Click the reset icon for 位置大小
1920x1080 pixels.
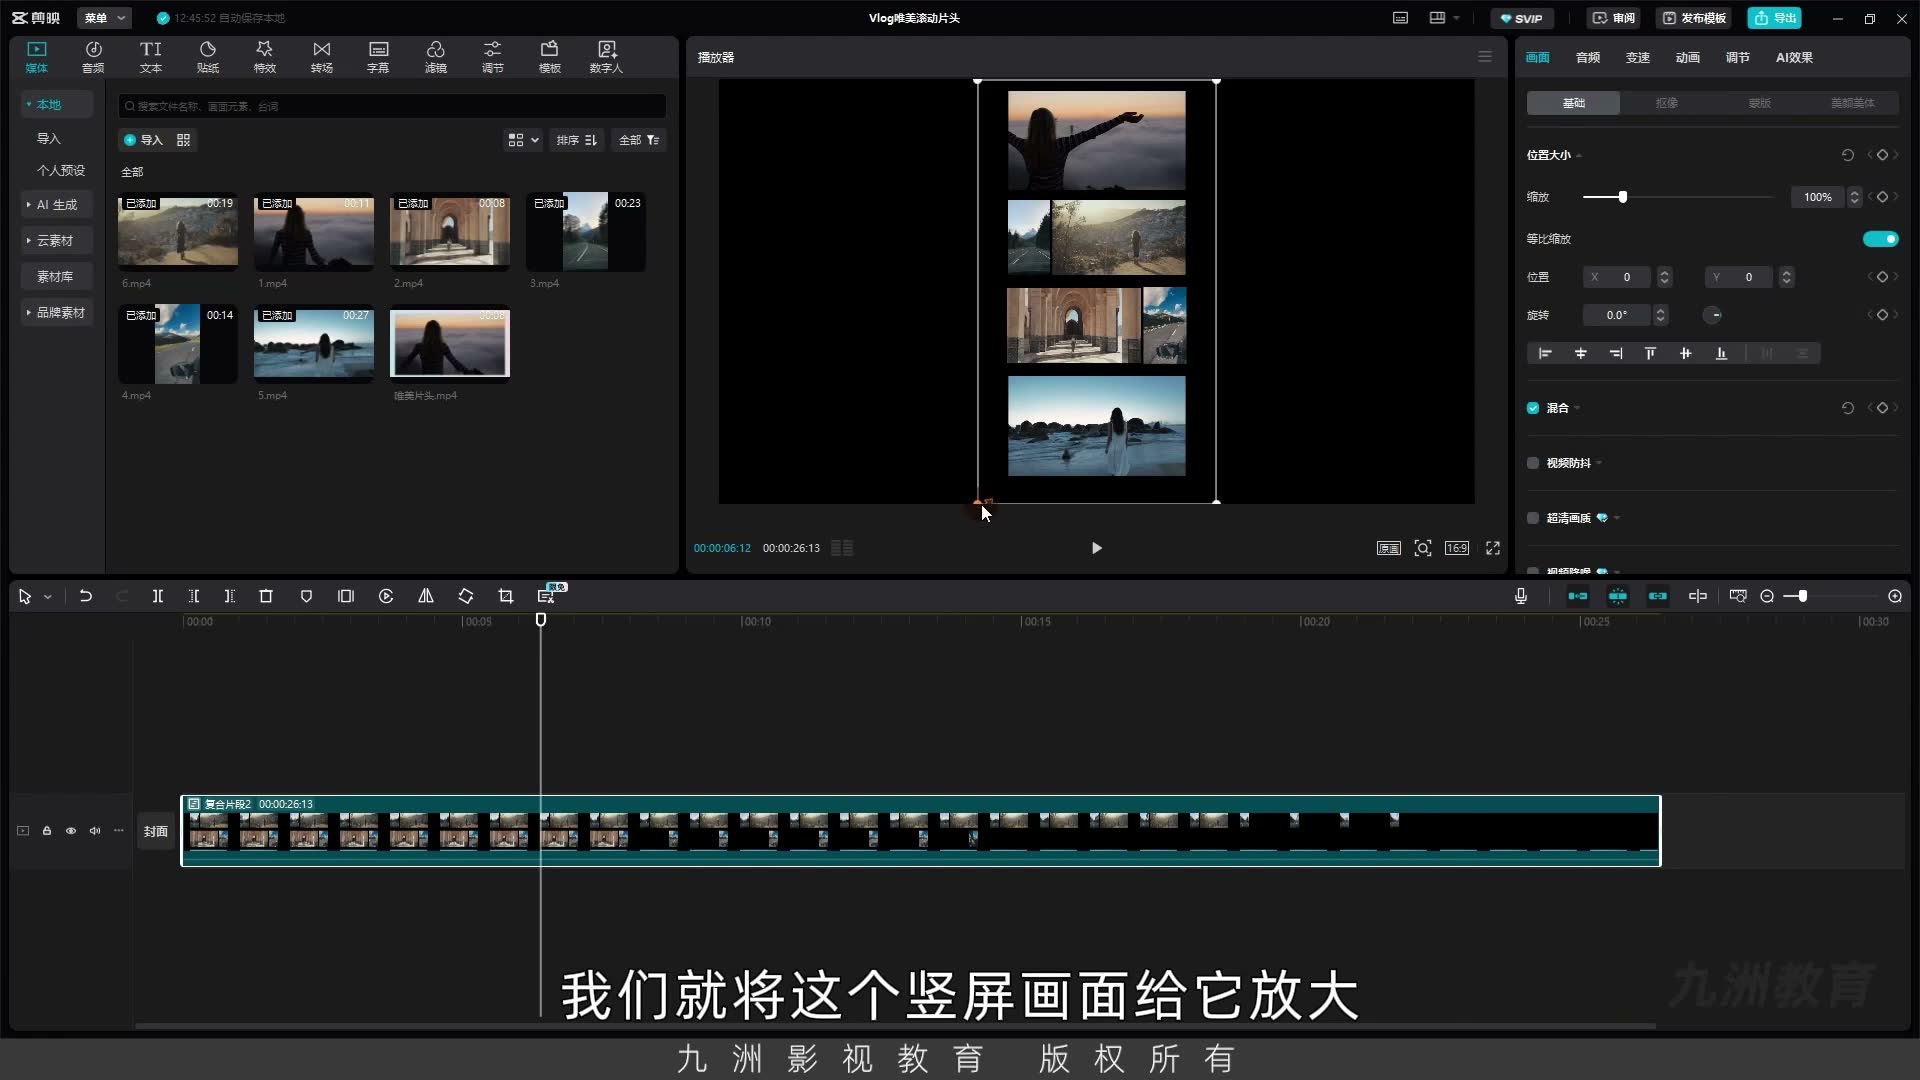[1848, 155]
